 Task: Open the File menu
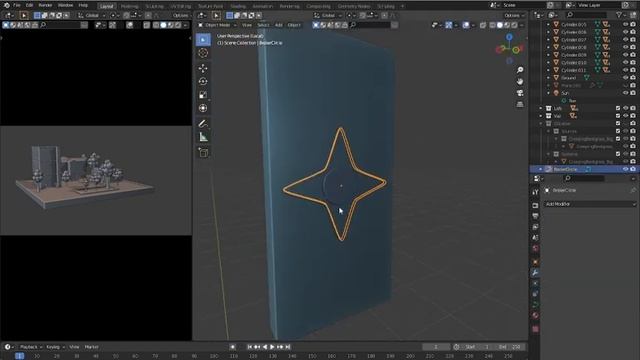17,5
